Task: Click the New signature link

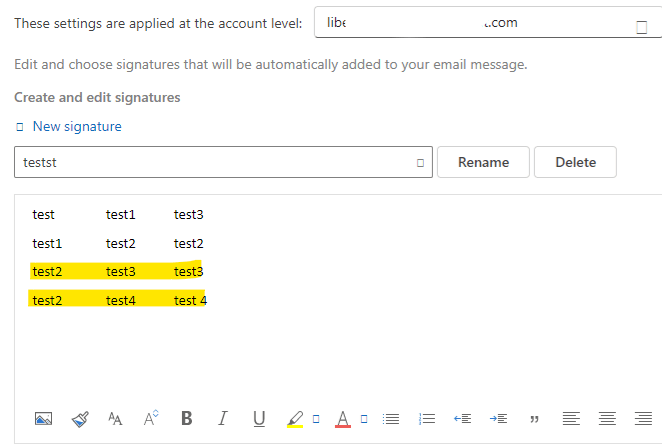Action: [77, 126]
